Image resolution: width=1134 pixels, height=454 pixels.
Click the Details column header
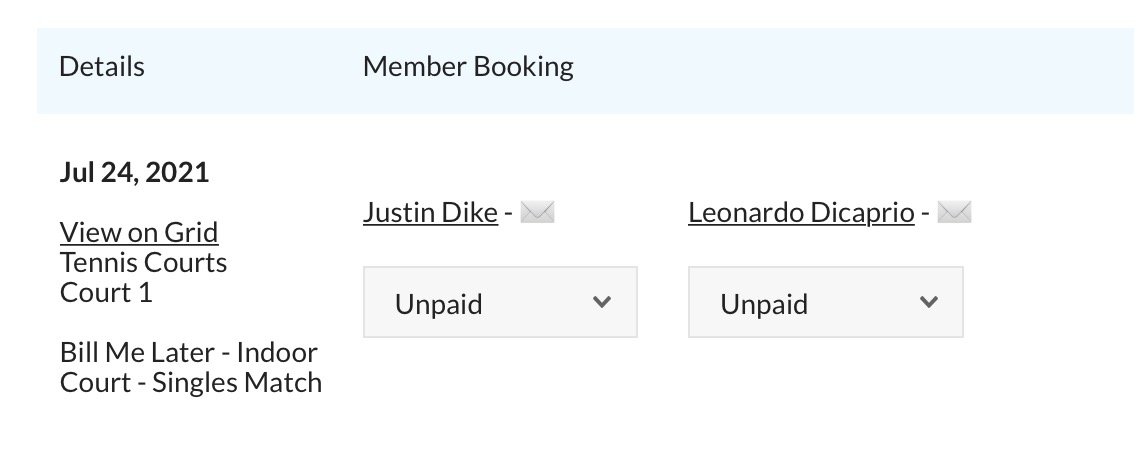(102, 67)
